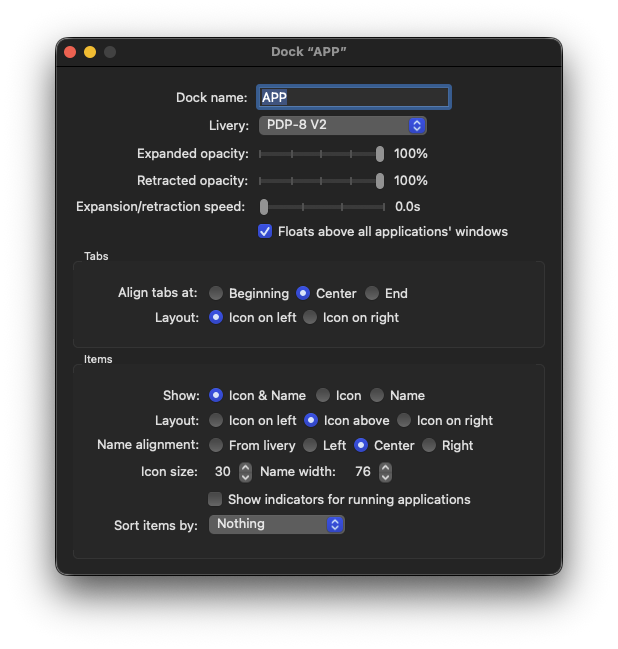Click the Icon size stepper arrows
618x649 pixels.
coord(245,472)
